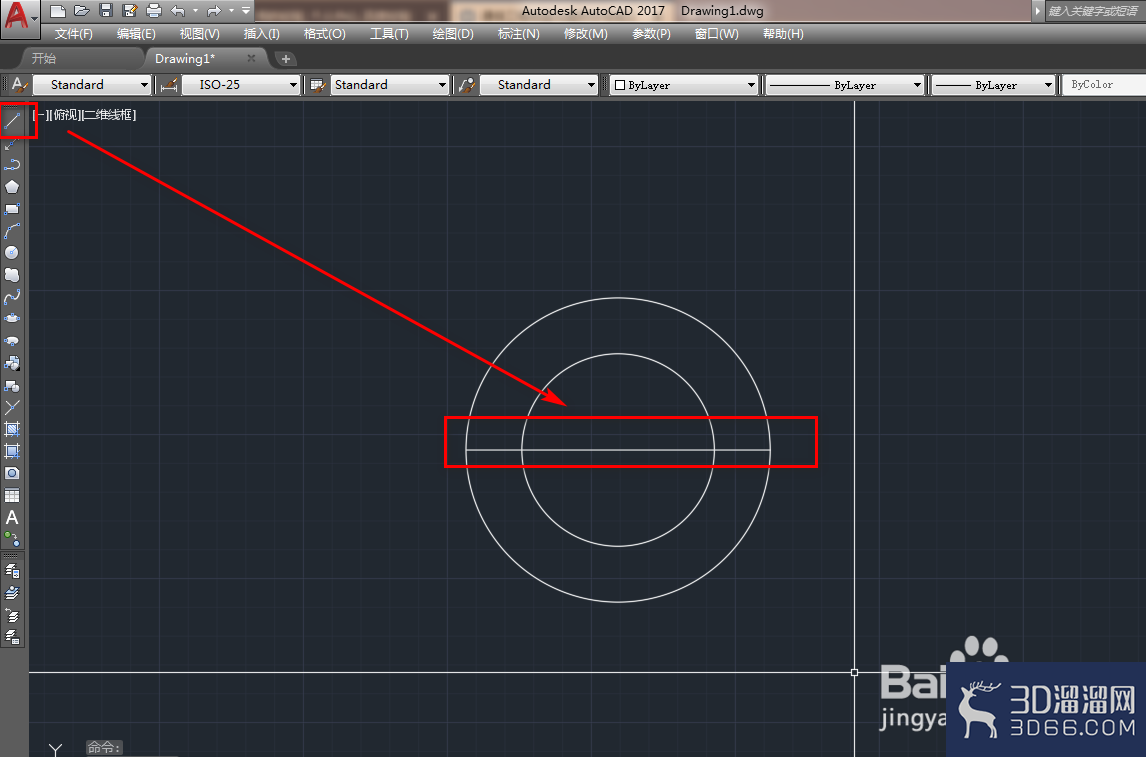Select the Arc tool

click(x=12, y=231)
